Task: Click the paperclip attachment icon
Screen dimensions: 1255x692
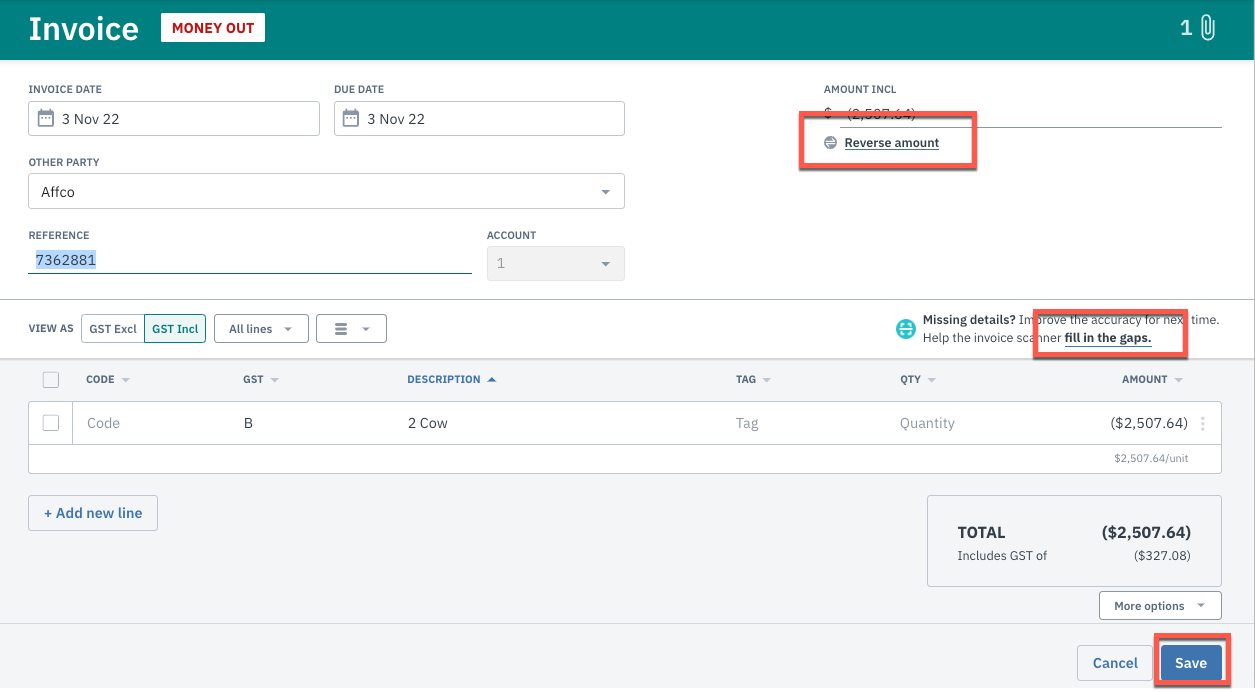Action: click(1207, 28)
